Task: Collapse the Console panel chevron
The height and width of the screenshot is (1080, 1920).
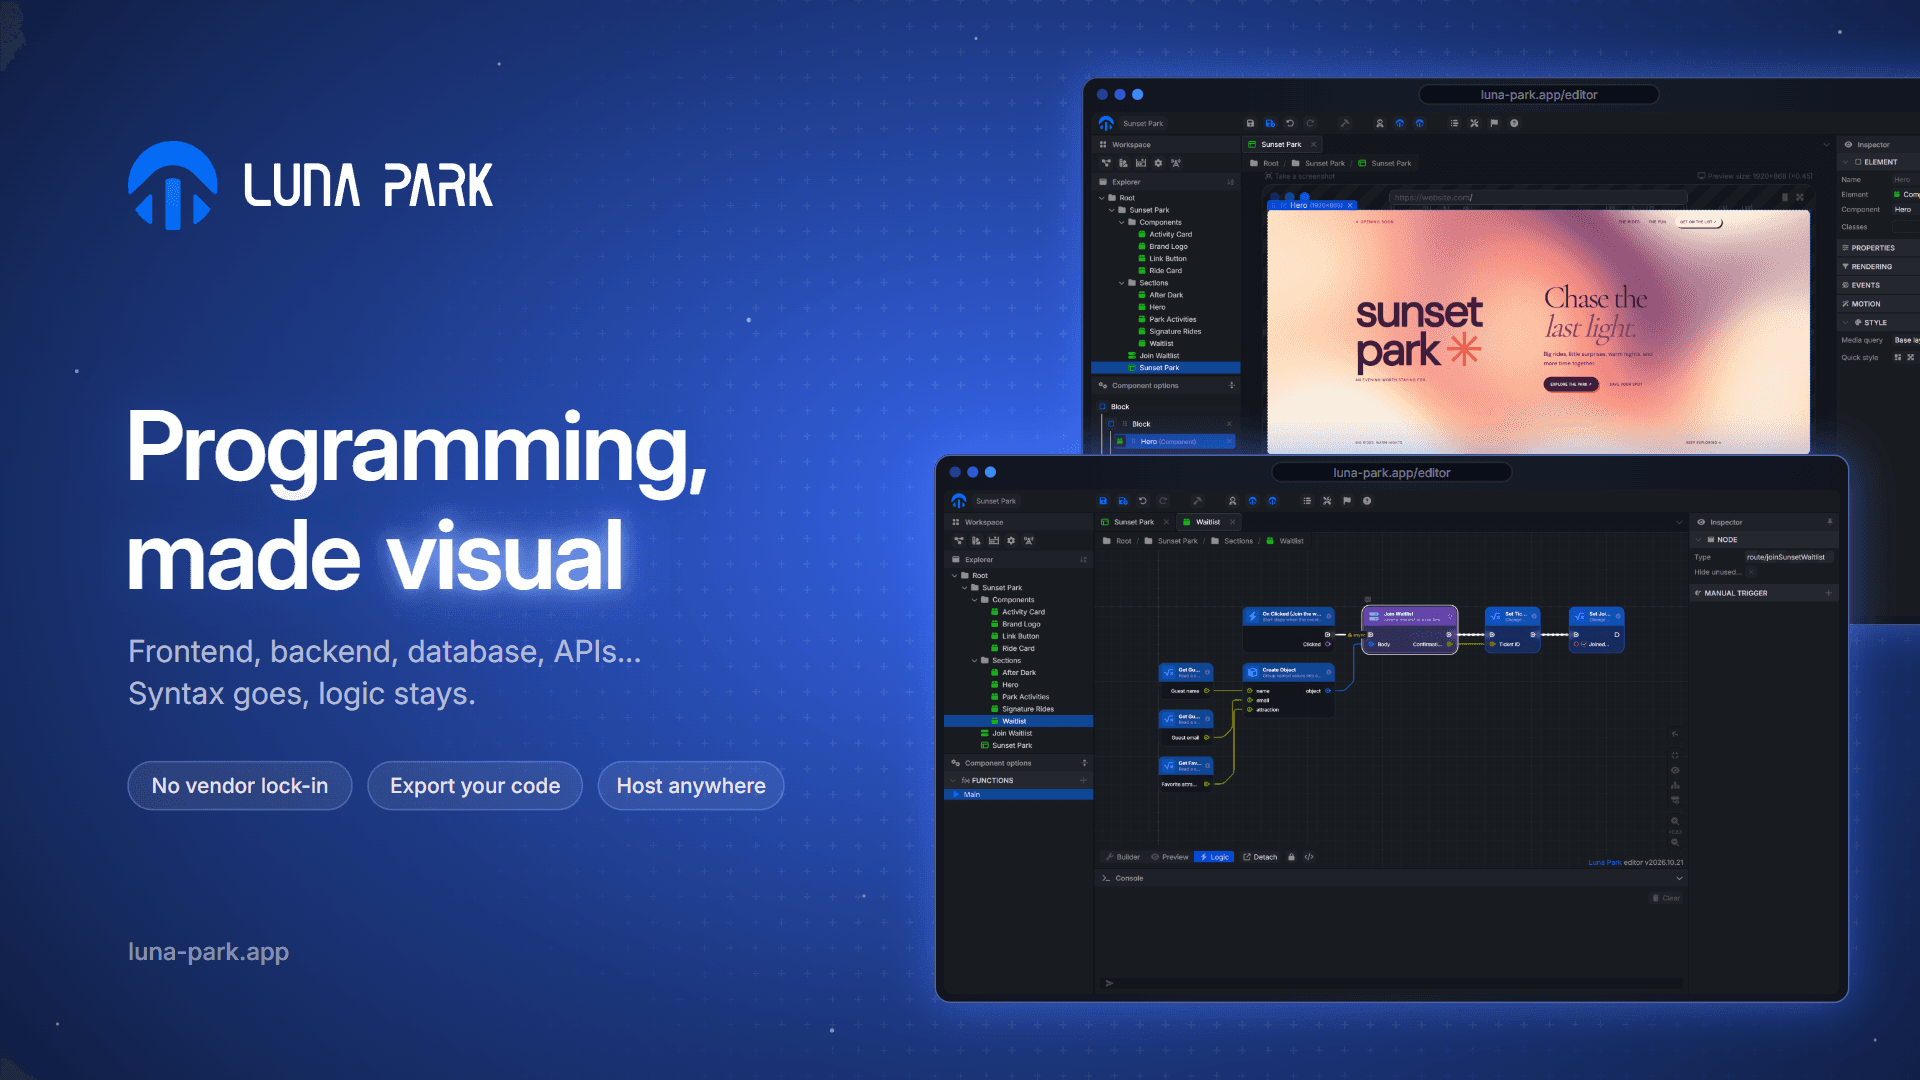Action: pos(1679,878)
